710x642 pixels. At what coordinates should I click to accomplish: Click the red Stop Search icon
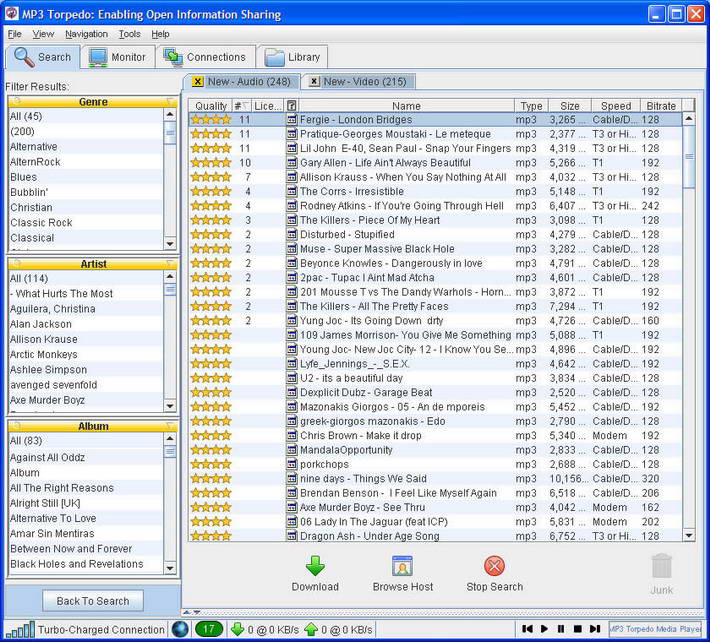(x=494, y=565)
